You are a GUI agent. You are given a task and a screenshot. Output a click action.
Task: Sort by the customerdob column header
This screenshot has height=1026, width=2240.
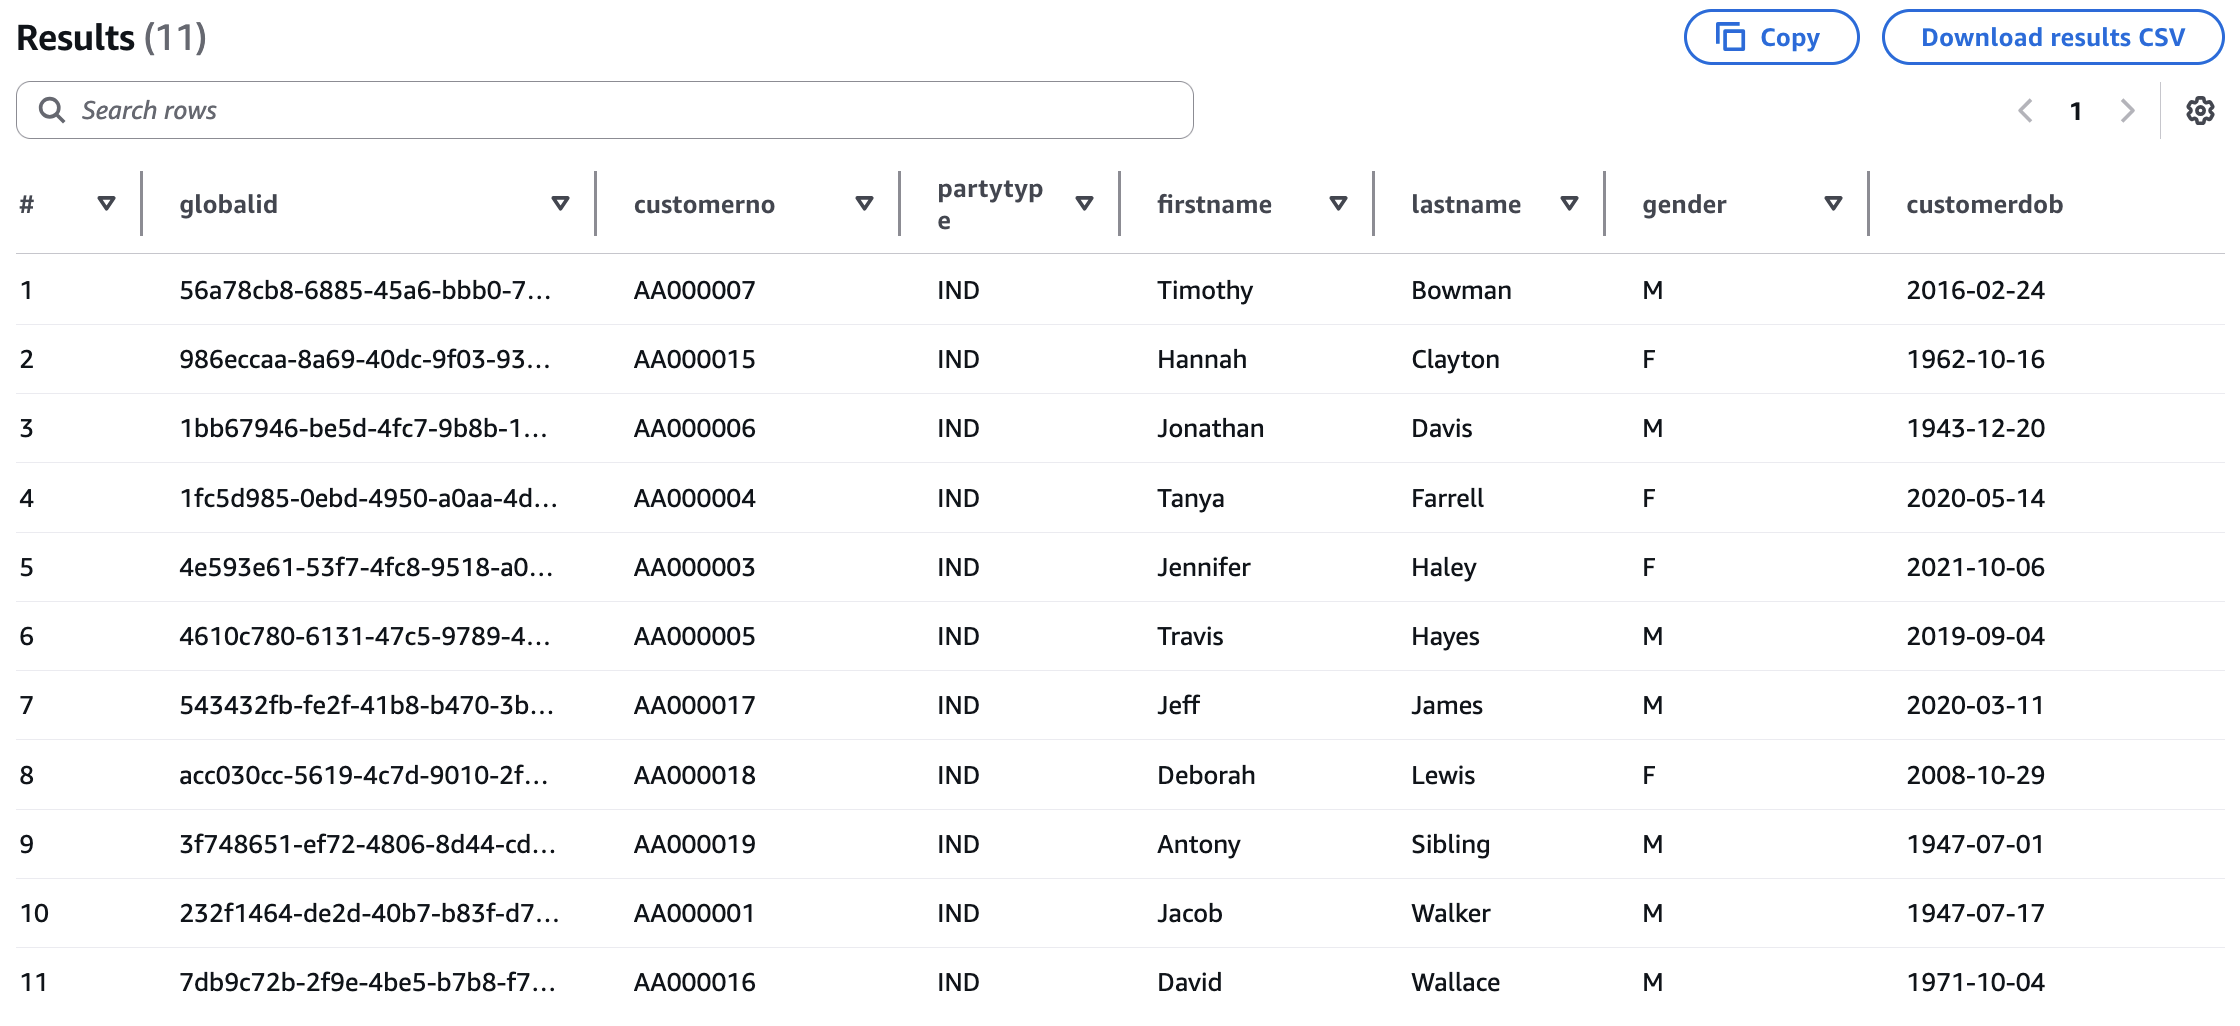coord(1983,204)
